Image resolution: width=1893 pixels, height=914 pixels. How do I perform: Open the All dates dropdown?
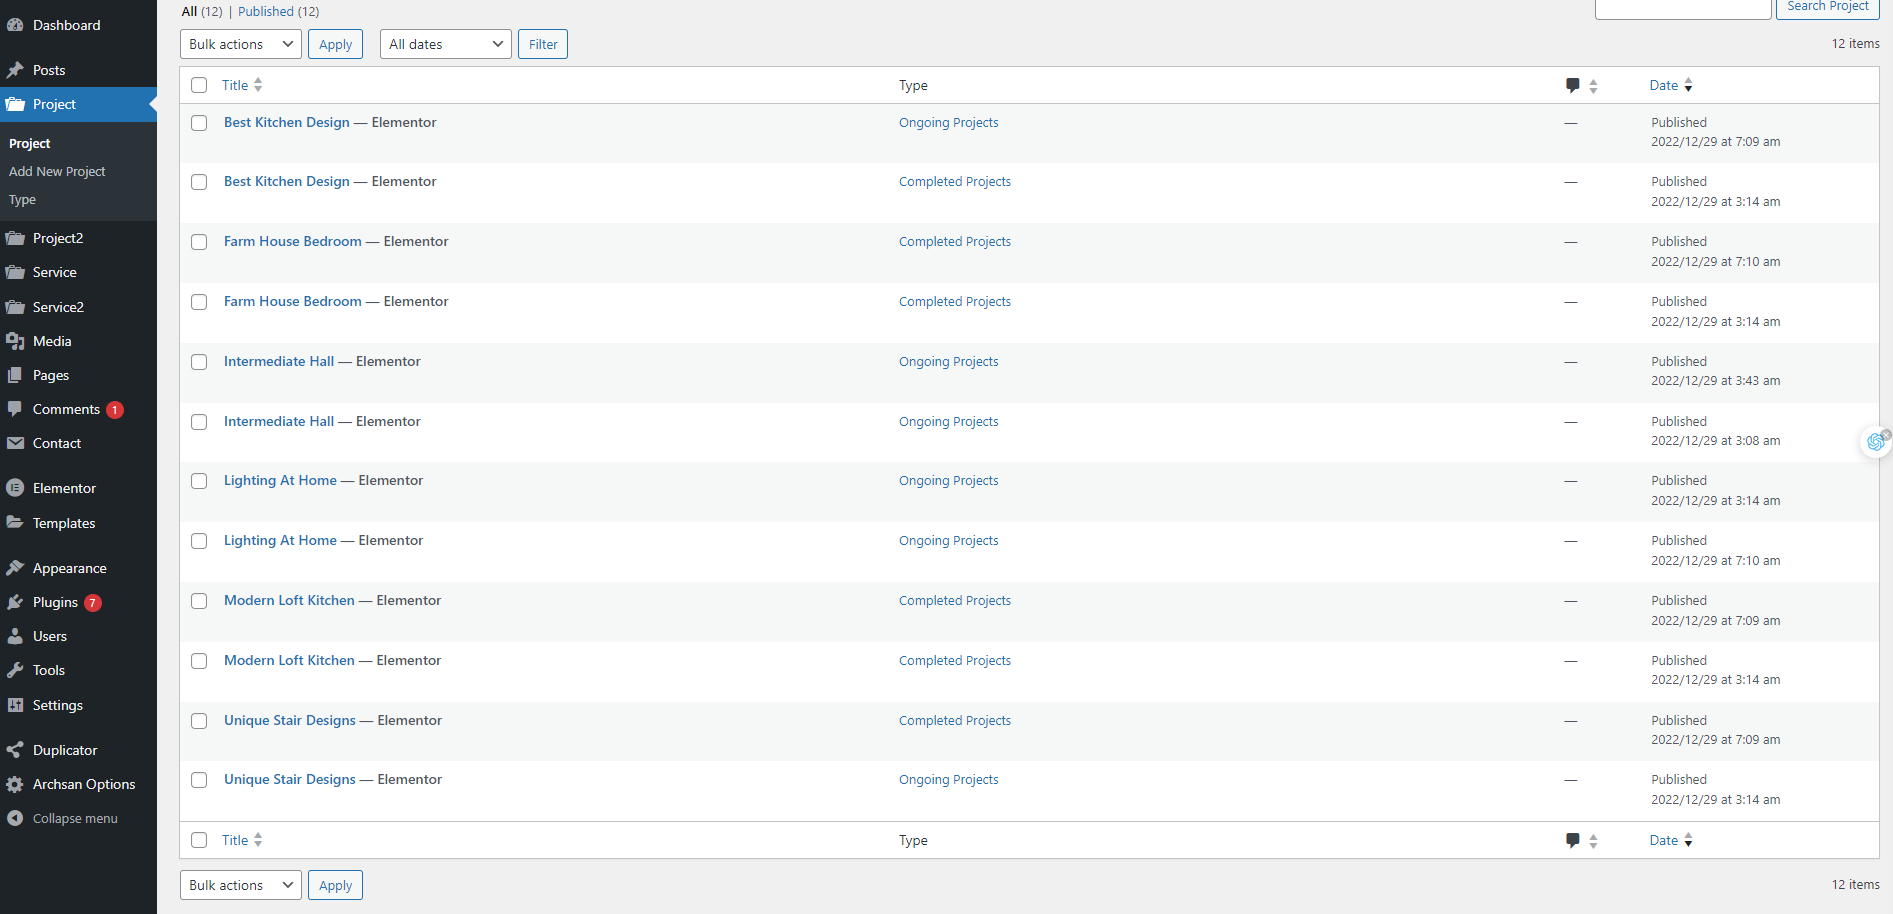click(x=446, y=44)
